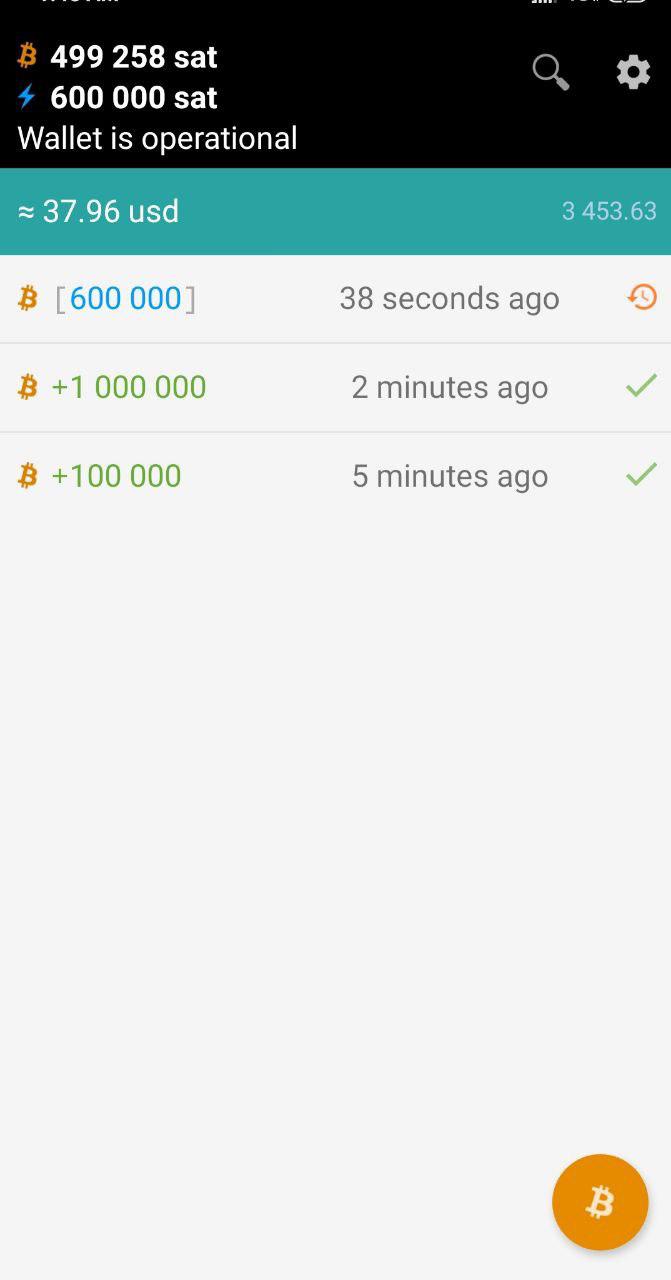Screen dimensions: 671x1280
Task: Tap the ≈ 37.96 usd fiat balance
Action: (x=98, y=211)
